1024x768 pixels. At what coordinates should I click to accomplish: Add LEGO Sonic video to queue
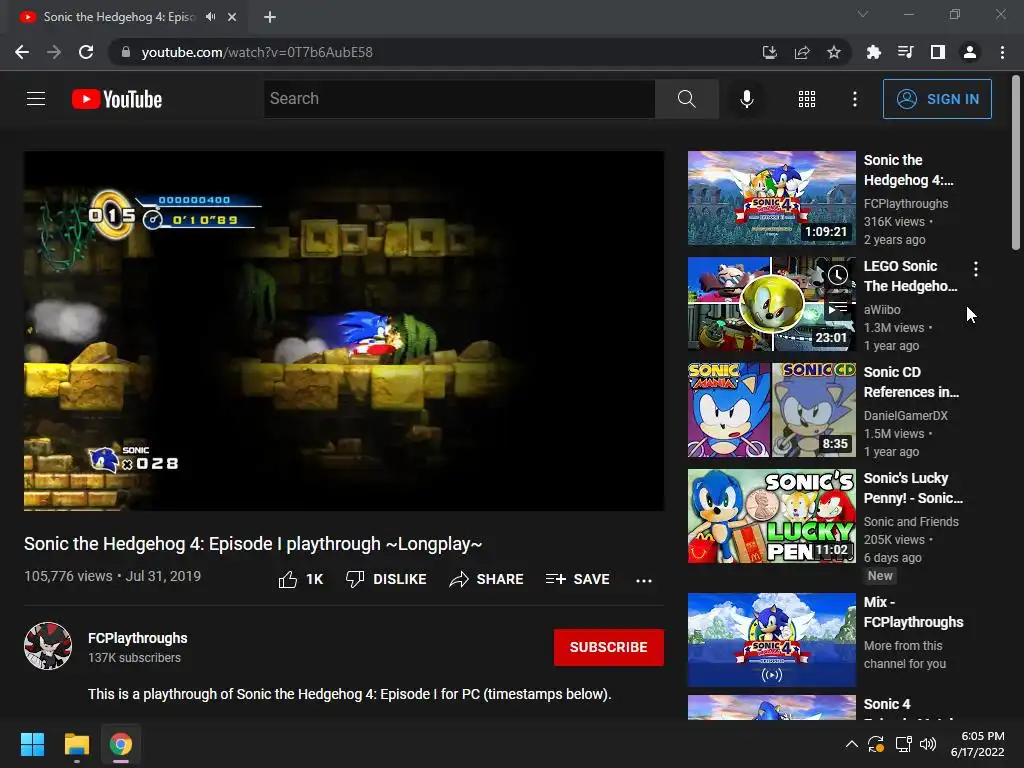pos(838,307)
